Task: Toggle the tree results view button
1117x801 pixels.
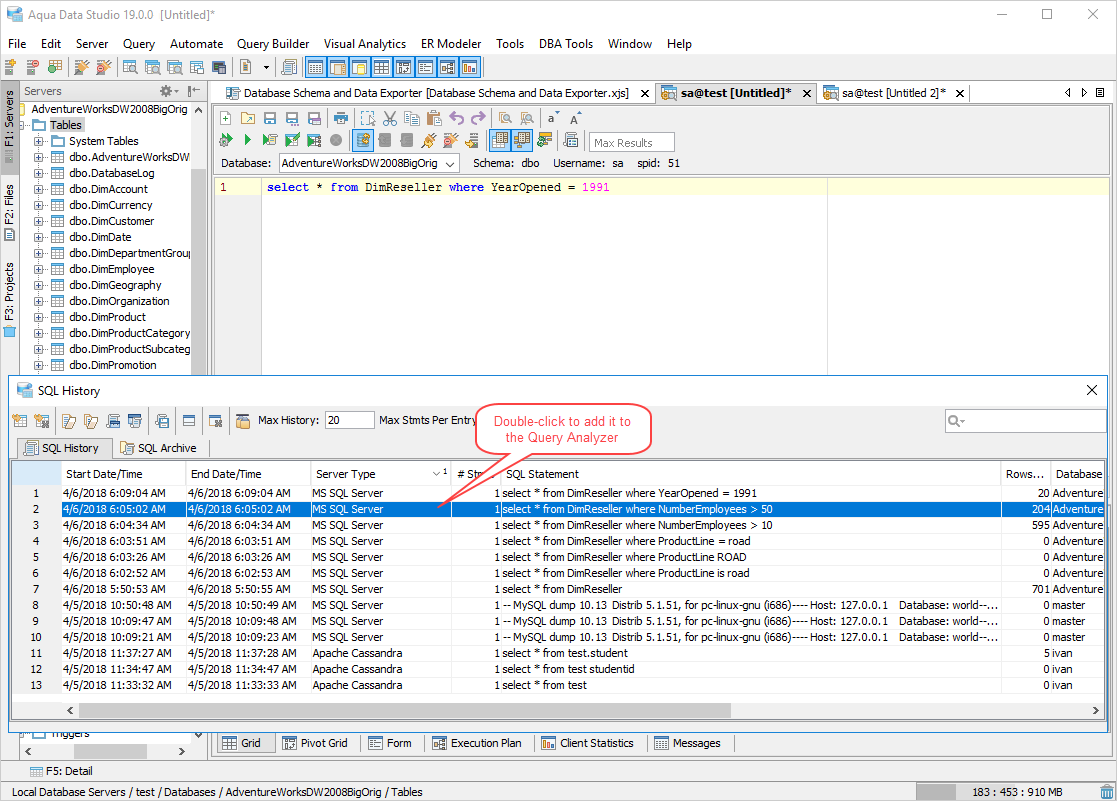Action: [522, 140]
